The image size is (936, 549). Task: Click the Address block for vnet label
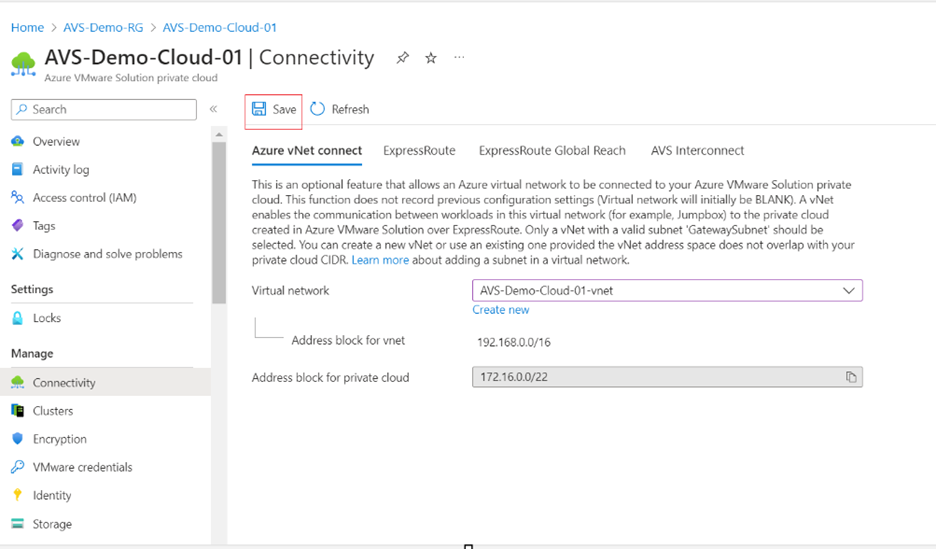point(348,341)
